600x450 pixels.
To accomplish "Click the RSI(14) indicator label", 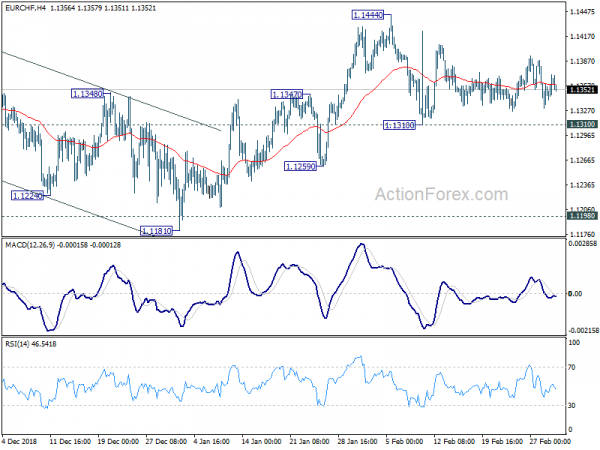I will click(x=17, y=344).
